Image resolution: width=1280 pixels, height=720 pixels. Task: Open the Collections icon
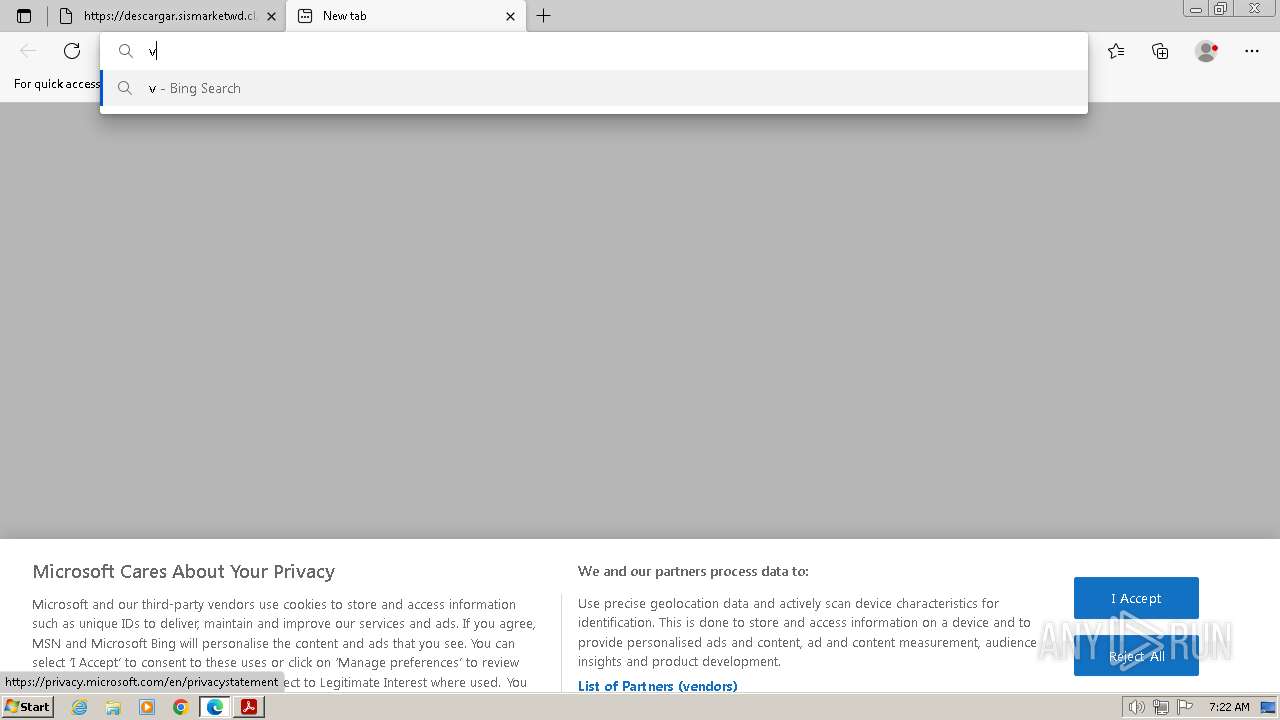click(x=1160, y=51)
